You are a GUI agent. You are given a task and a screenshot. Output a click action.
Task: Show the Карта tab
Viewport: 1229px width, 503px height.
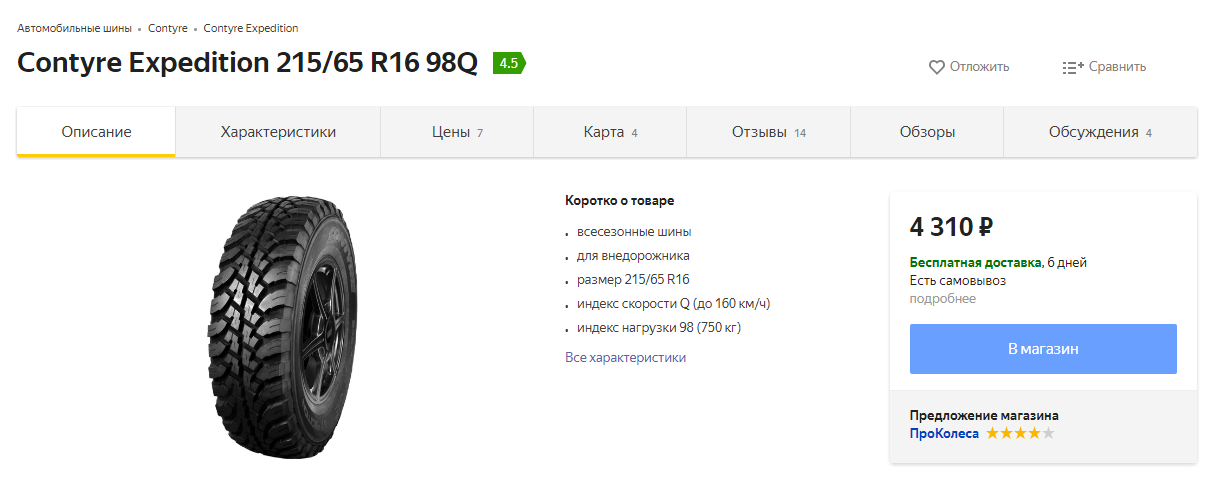point(610,132)
